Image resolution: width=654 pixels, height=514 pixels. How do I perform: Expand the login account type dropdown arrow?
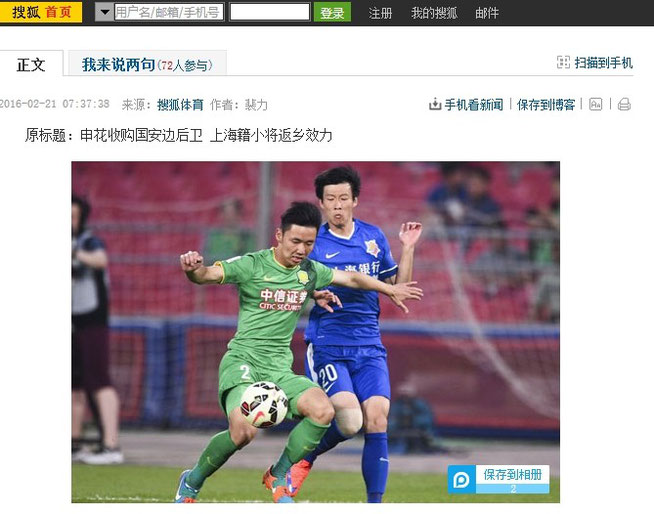(104, 12)
